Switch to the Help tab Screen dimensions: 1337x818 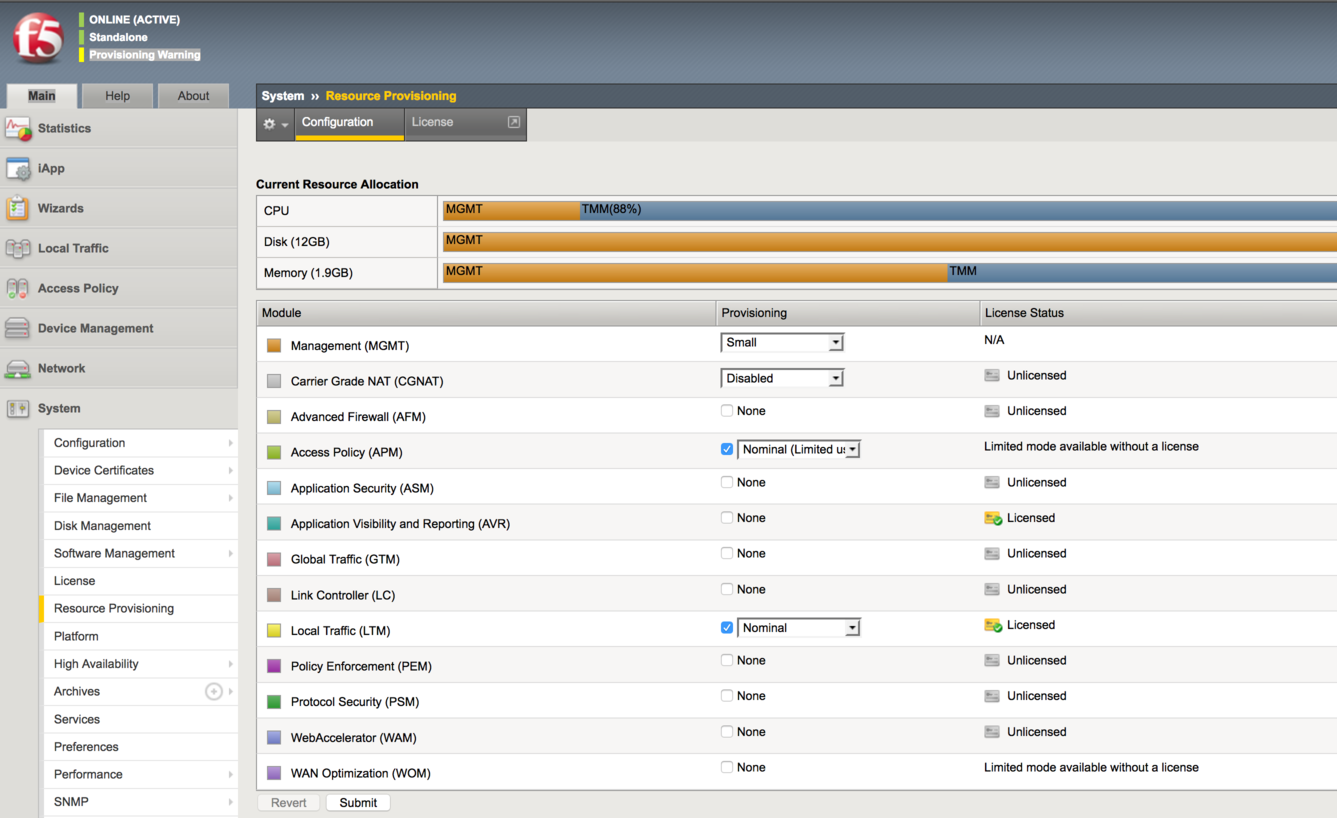pyautogui.click(x=117, y=96)
